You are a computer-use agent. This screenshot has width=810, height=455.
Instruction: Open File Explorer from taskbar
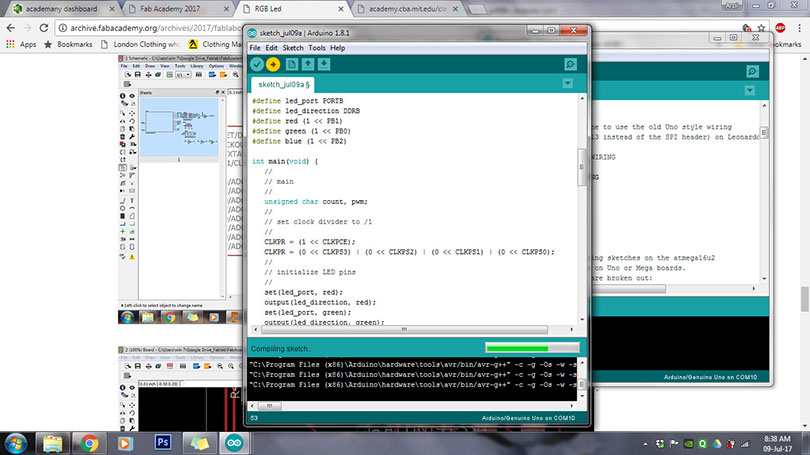coord(52,443)
